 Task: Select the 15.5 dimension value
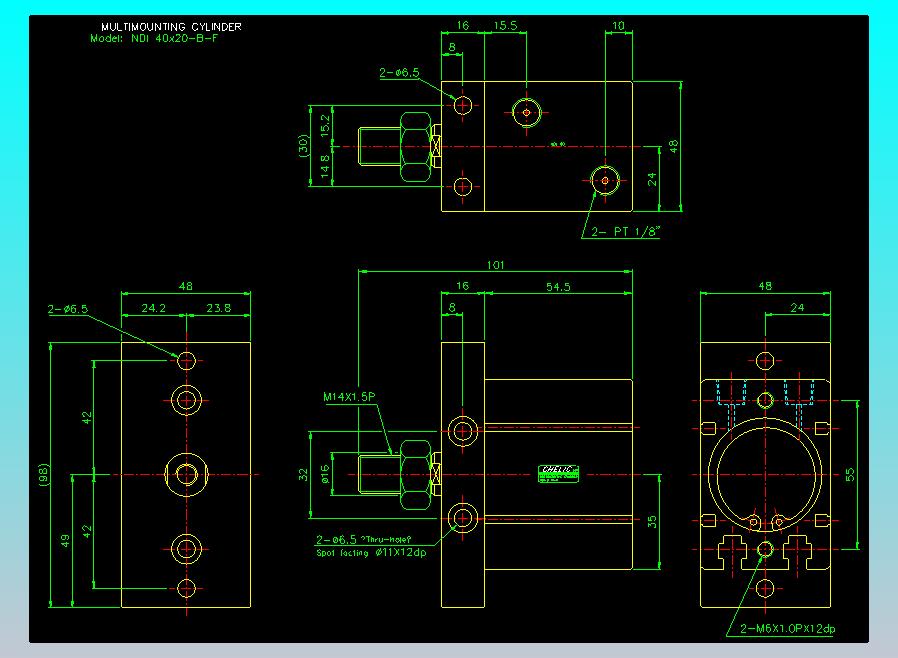pyautogui.click(x=505, y=25)
